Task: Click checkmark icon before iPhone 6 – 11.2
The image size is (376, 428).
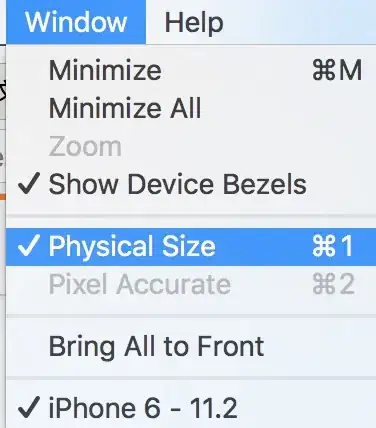Action: pyautogui.click(x=29, y=407)
